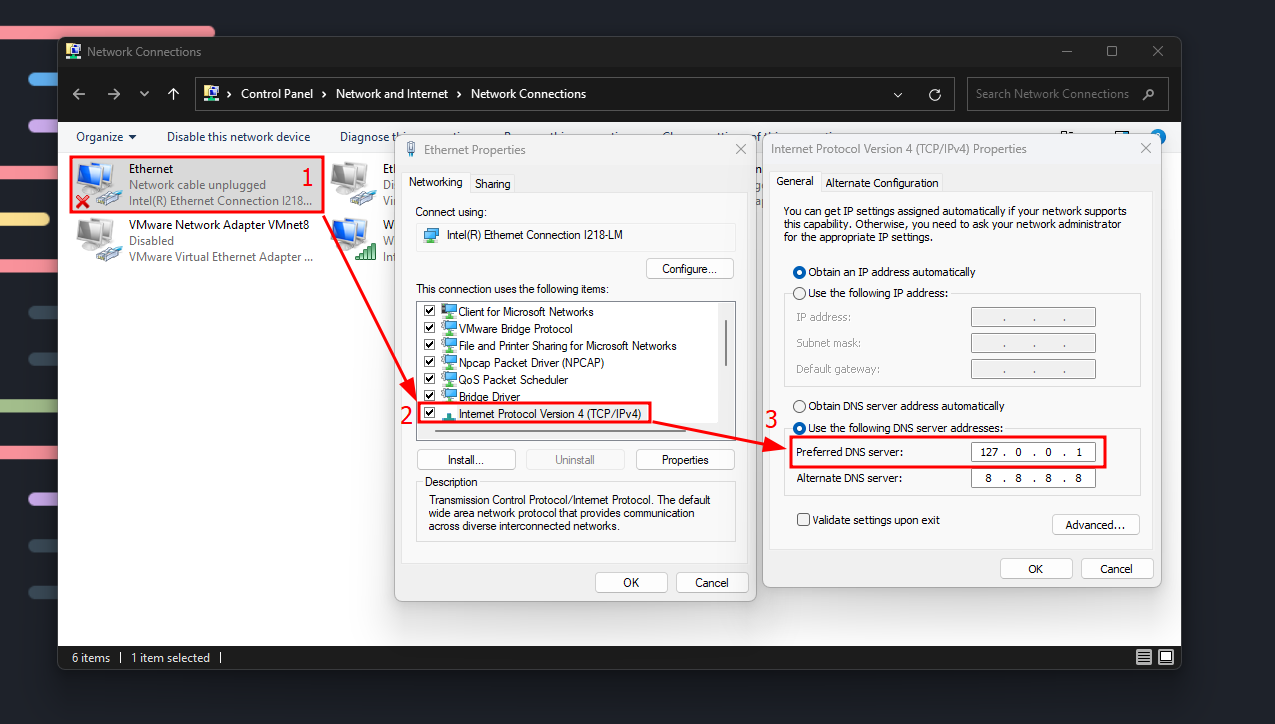The image size is (1275, 724).
Task: Switch to large icons view in status bar
Action: point(1166,658)
